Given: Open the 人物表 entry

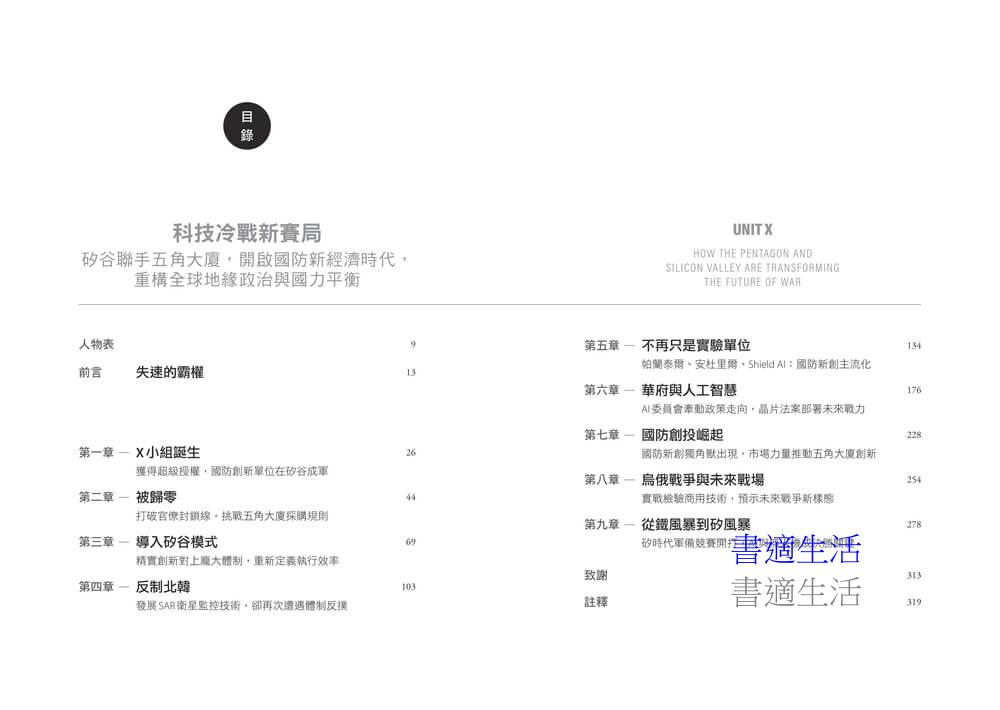Looking at the screenshot, I should coord(96,345).
